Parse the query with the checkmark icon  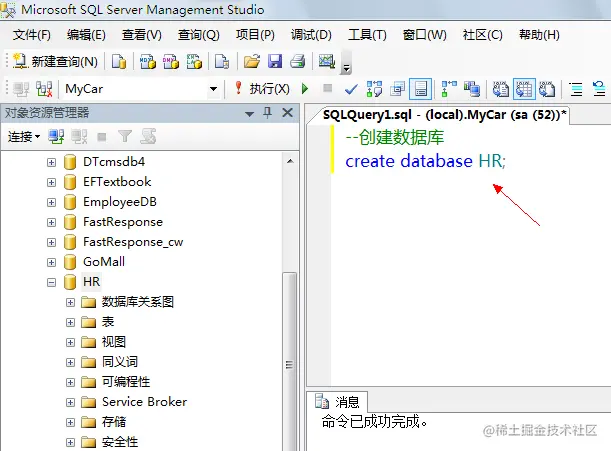tap(351, 89)
